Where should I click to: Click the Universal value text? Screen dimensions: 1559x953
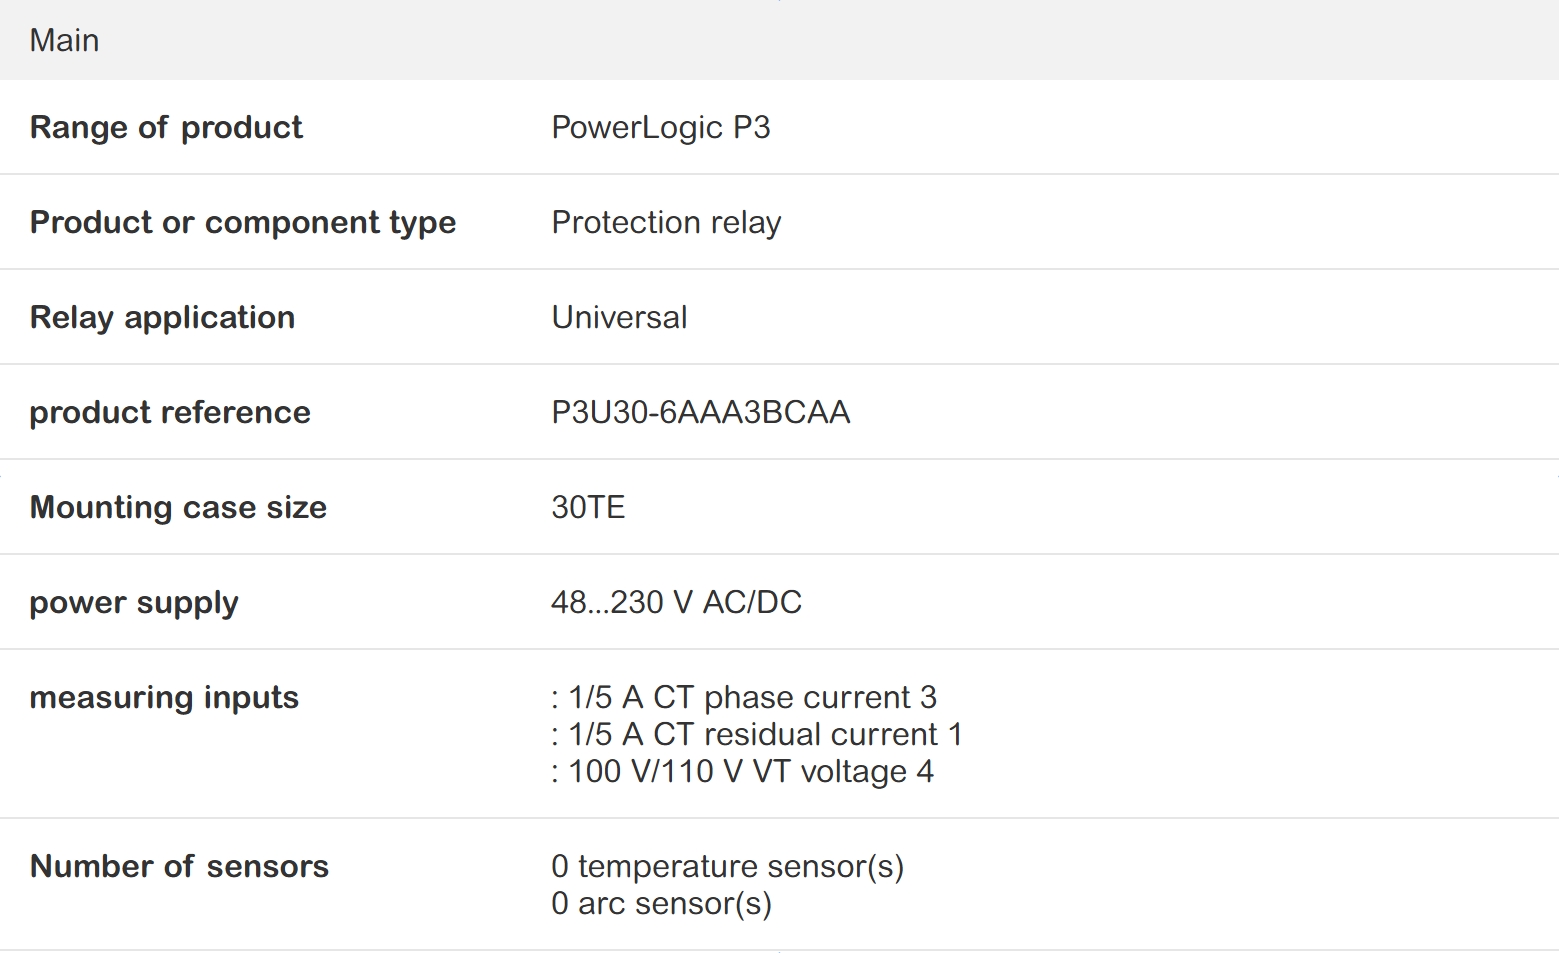pos(619,317)
